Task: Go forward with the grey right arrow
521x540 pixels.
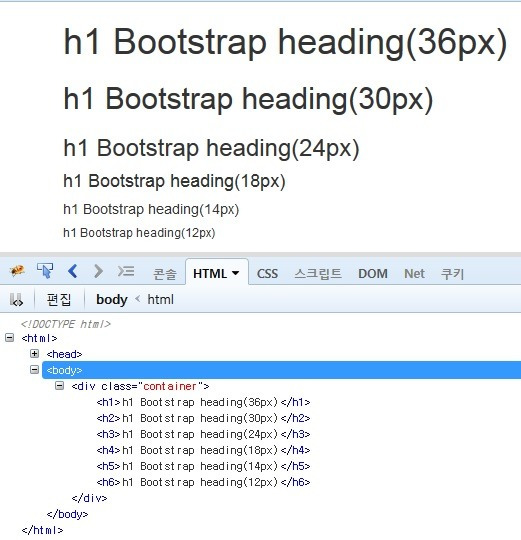Action: point(98,271)
